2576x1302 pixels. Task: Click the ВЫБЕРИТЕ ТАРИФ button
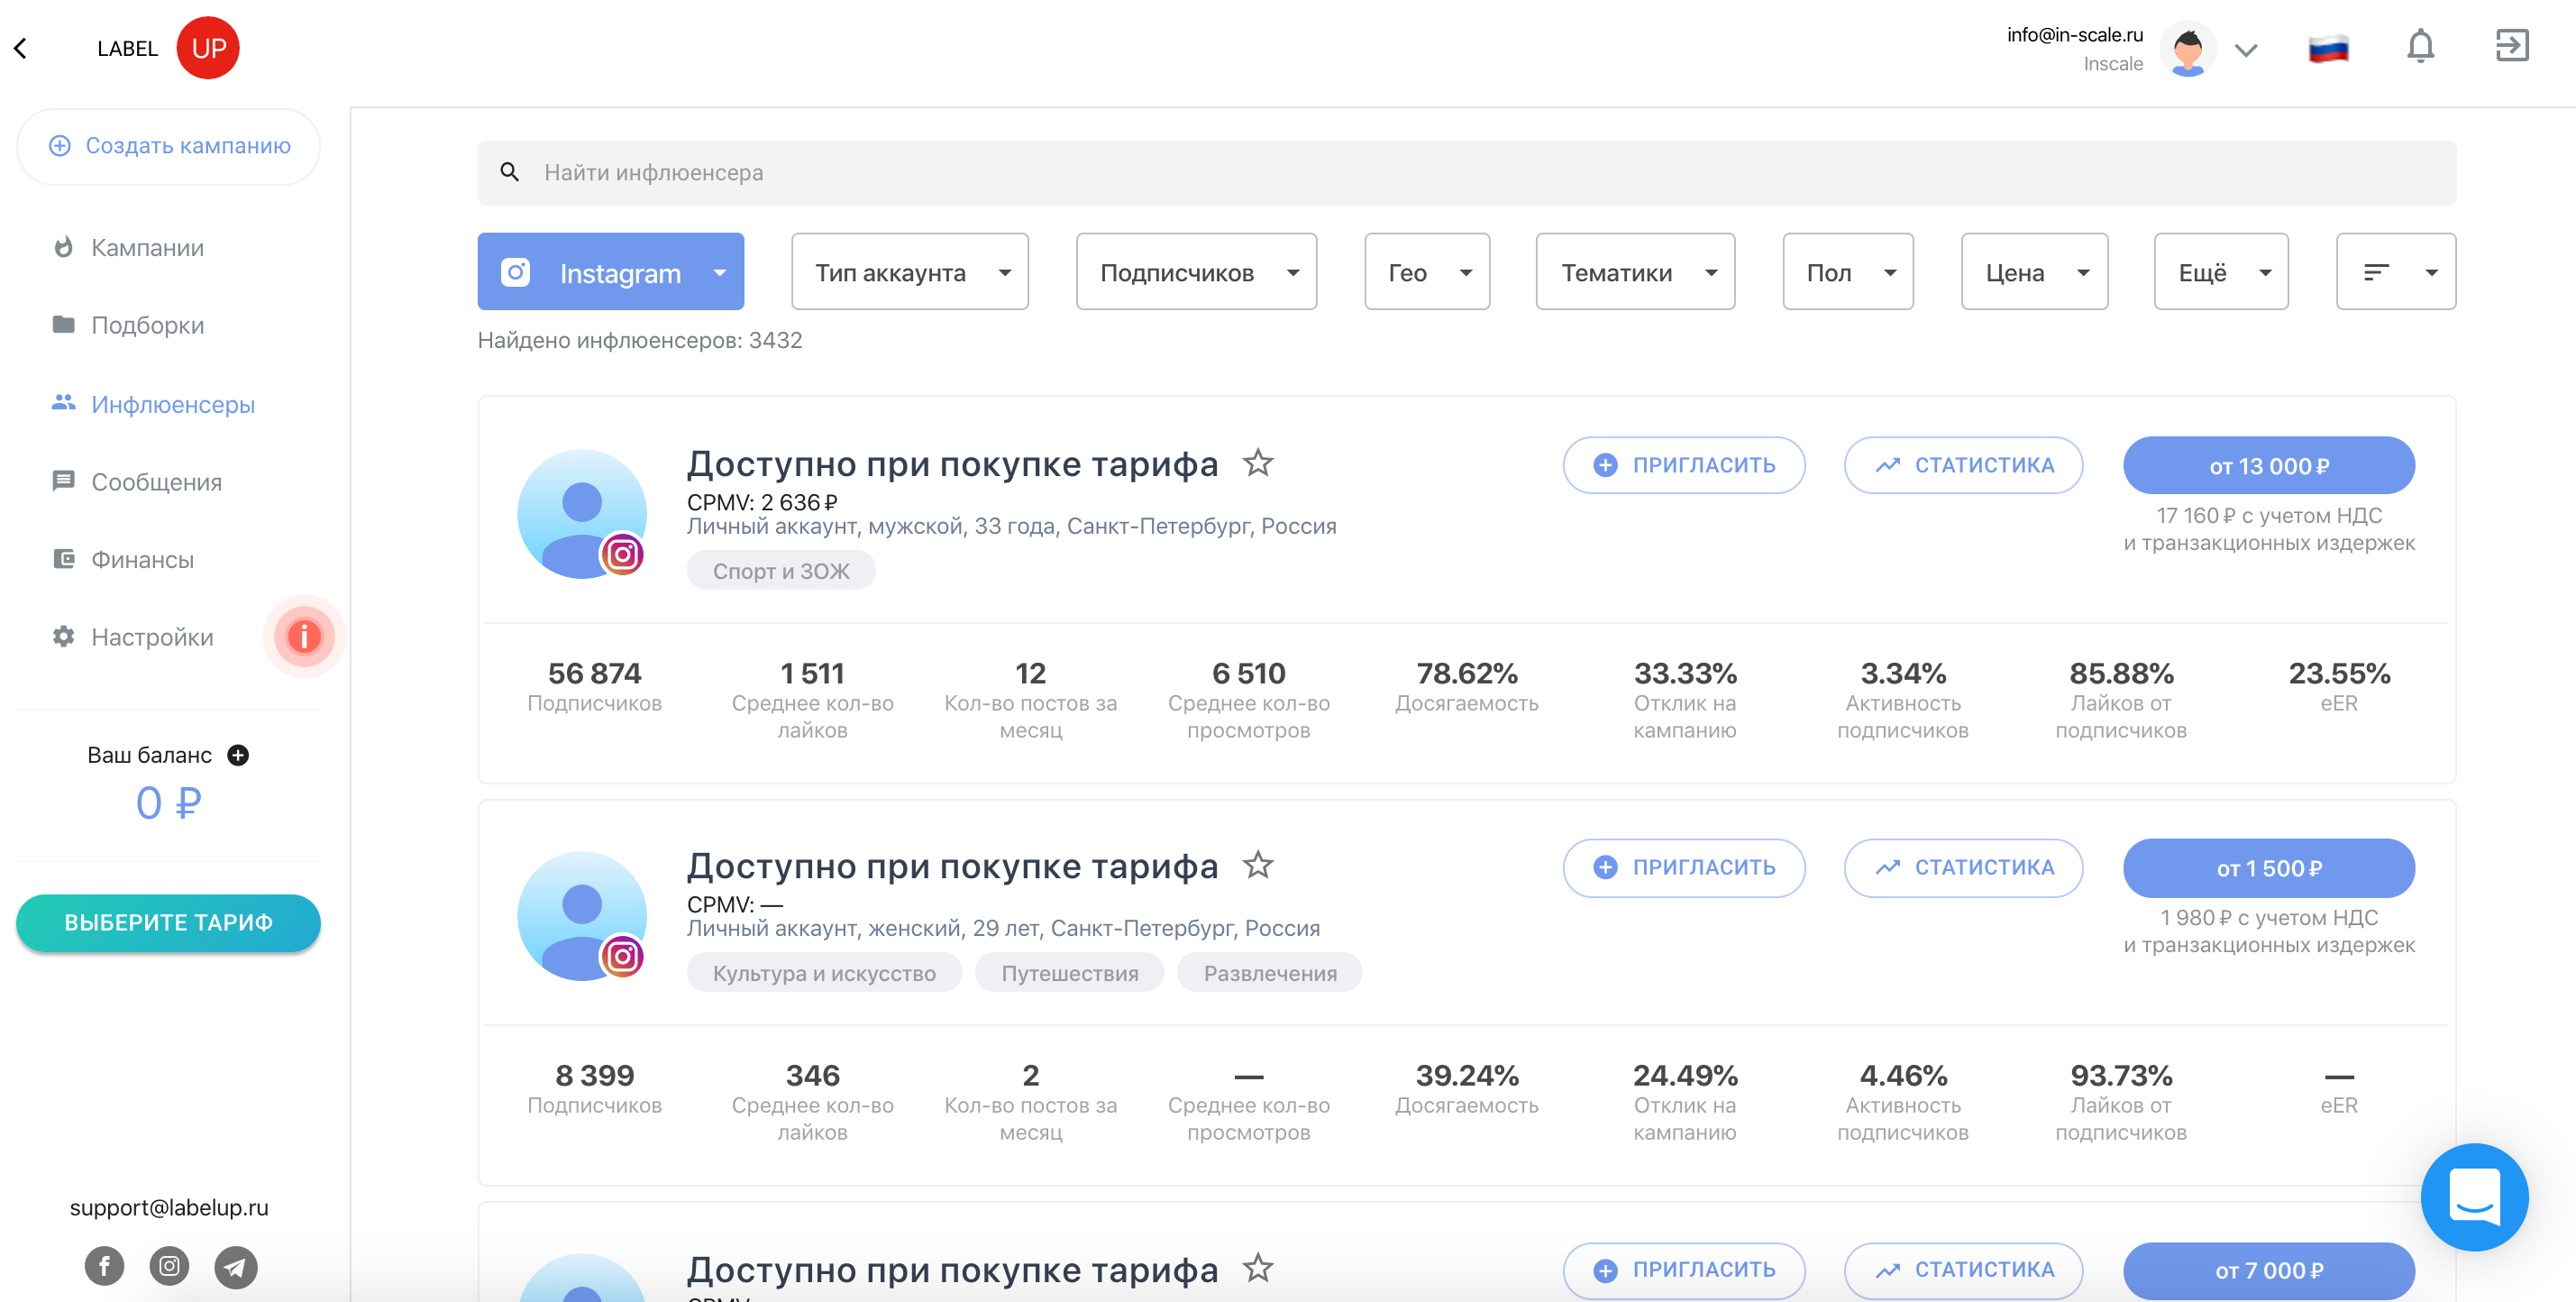(169, 922)
